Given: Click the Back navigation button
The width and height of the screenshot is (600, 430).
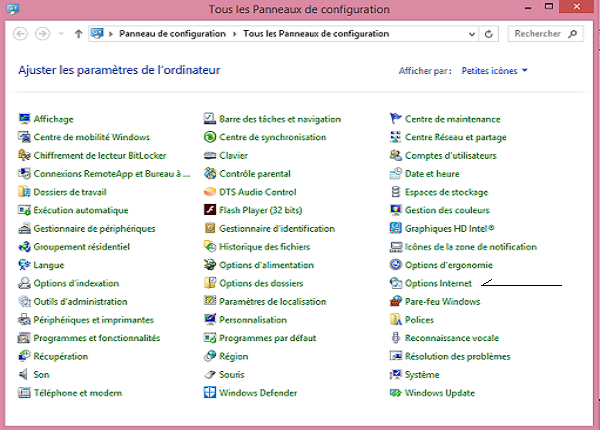Looking at the screenshot, I should (x=20, y=34).
